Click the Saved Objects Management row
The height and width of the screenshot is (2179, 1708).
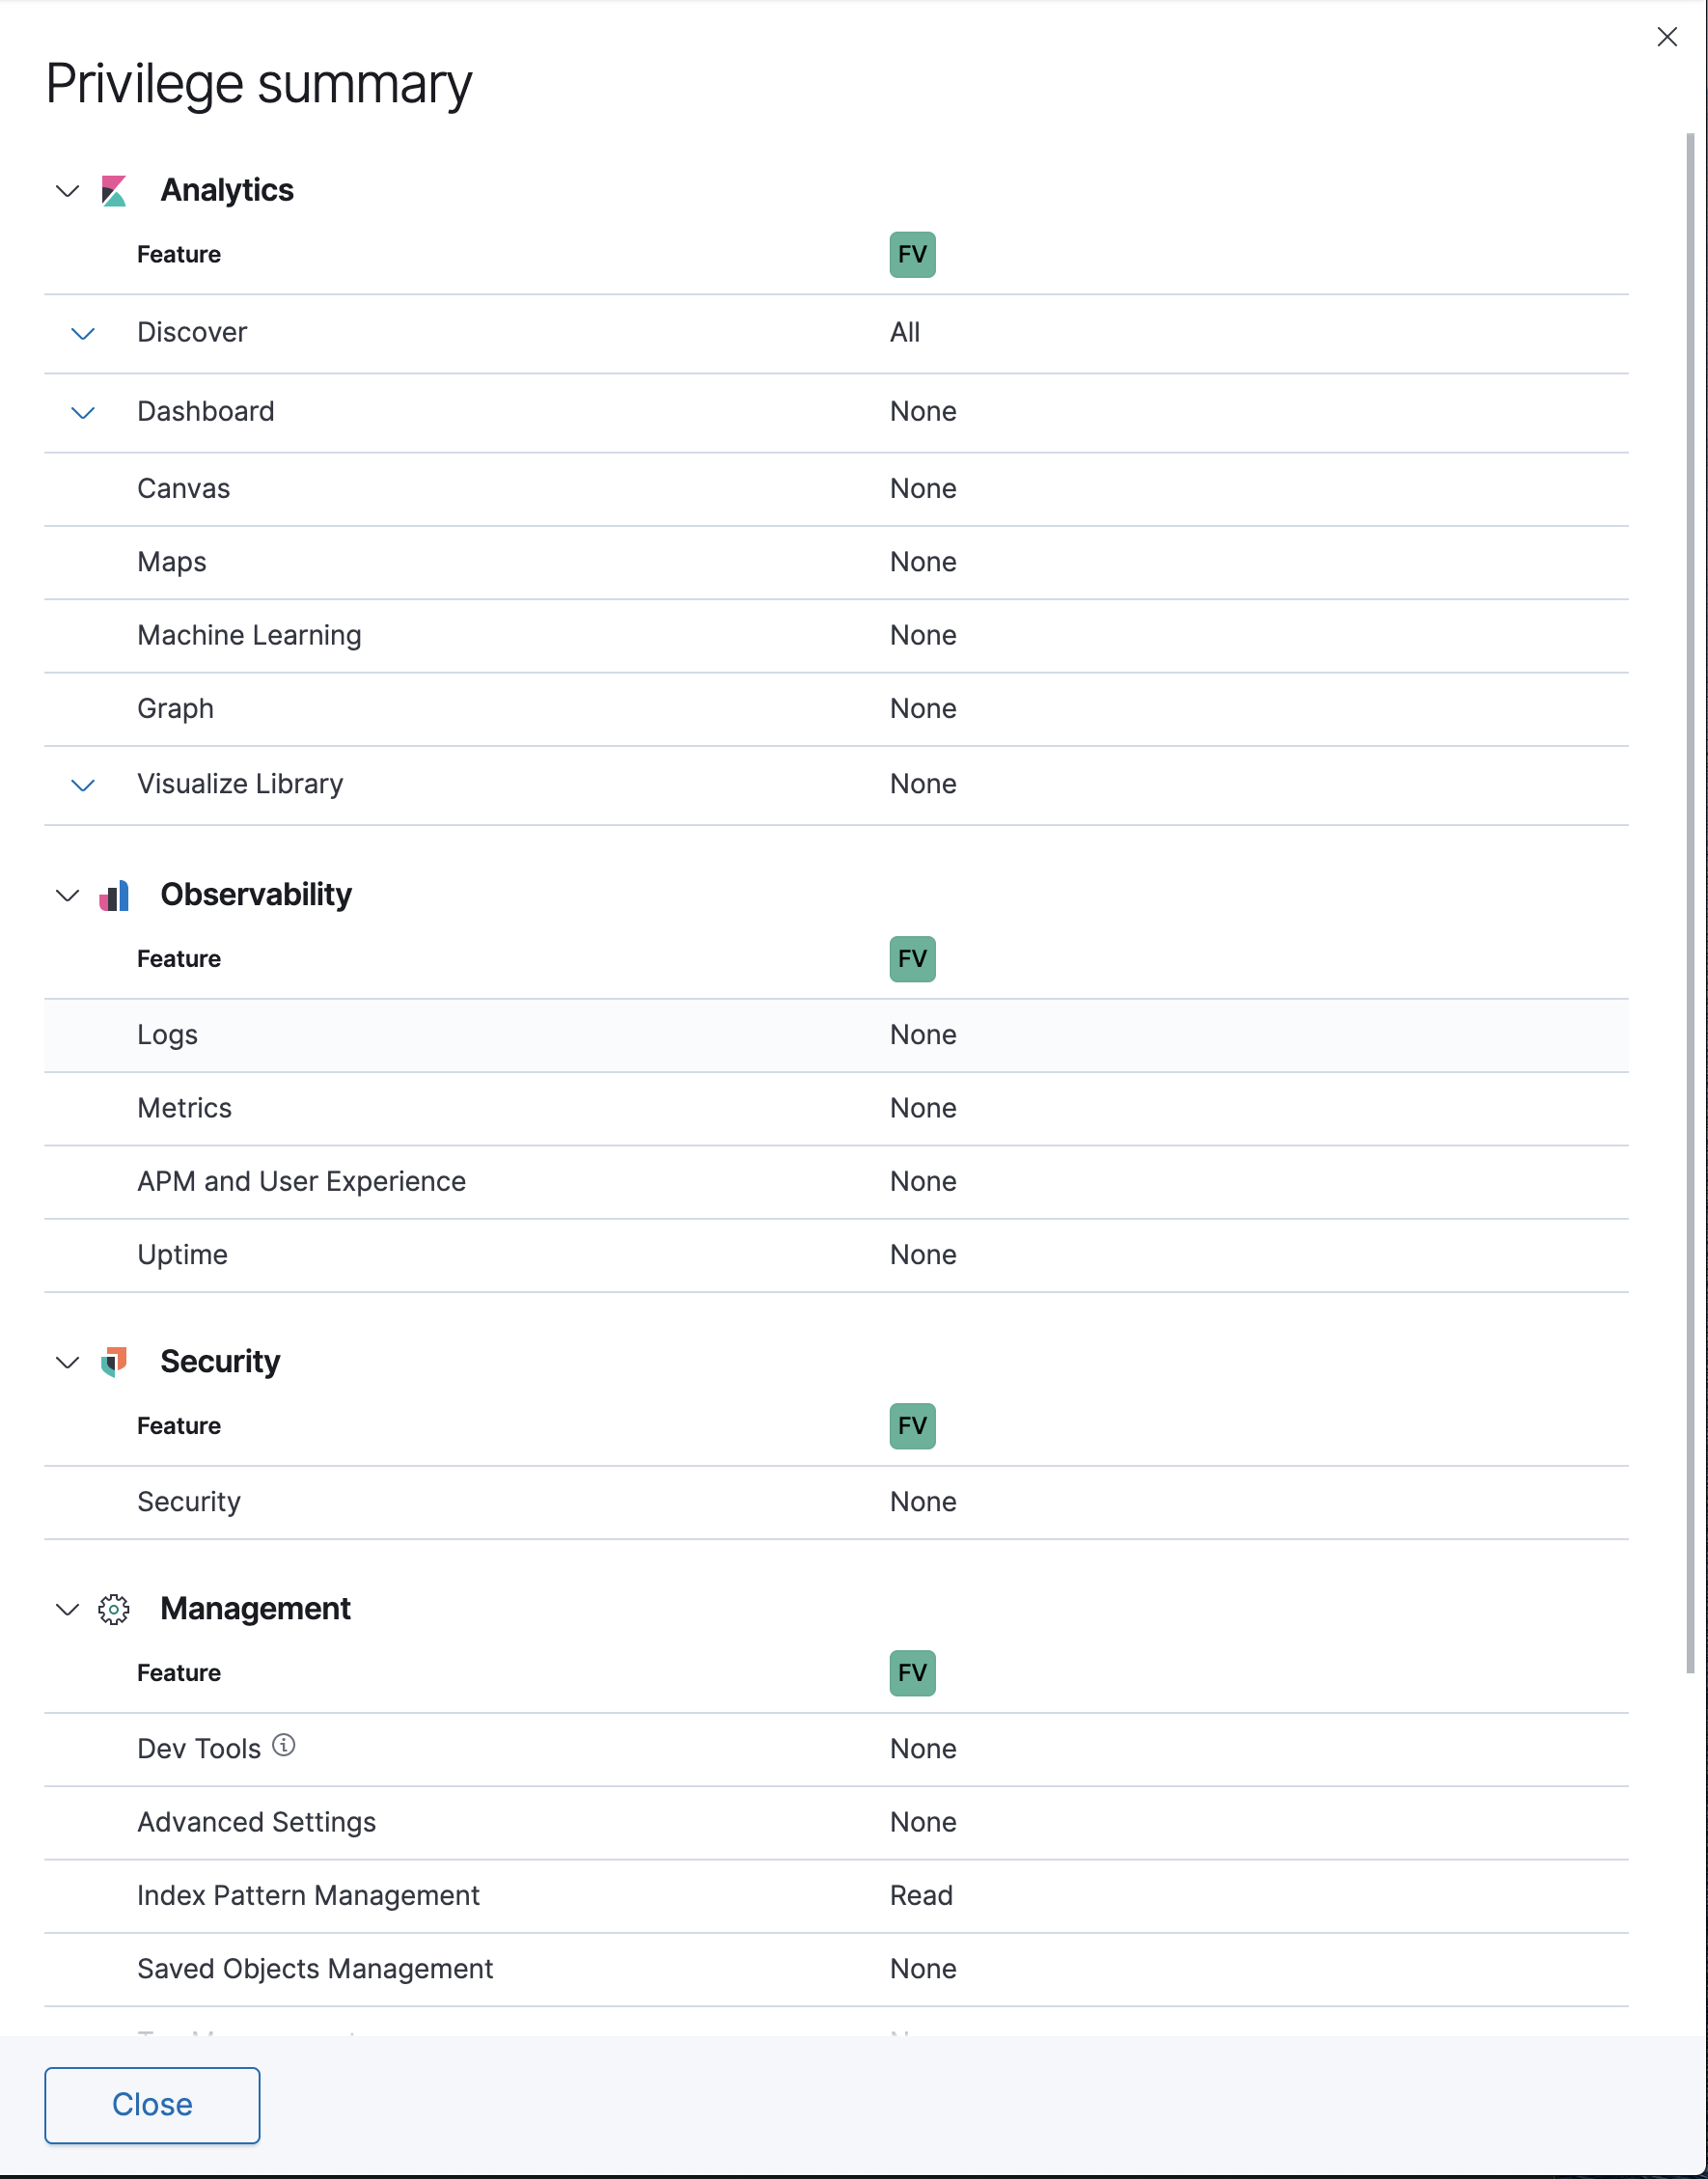pos(500,1969)
